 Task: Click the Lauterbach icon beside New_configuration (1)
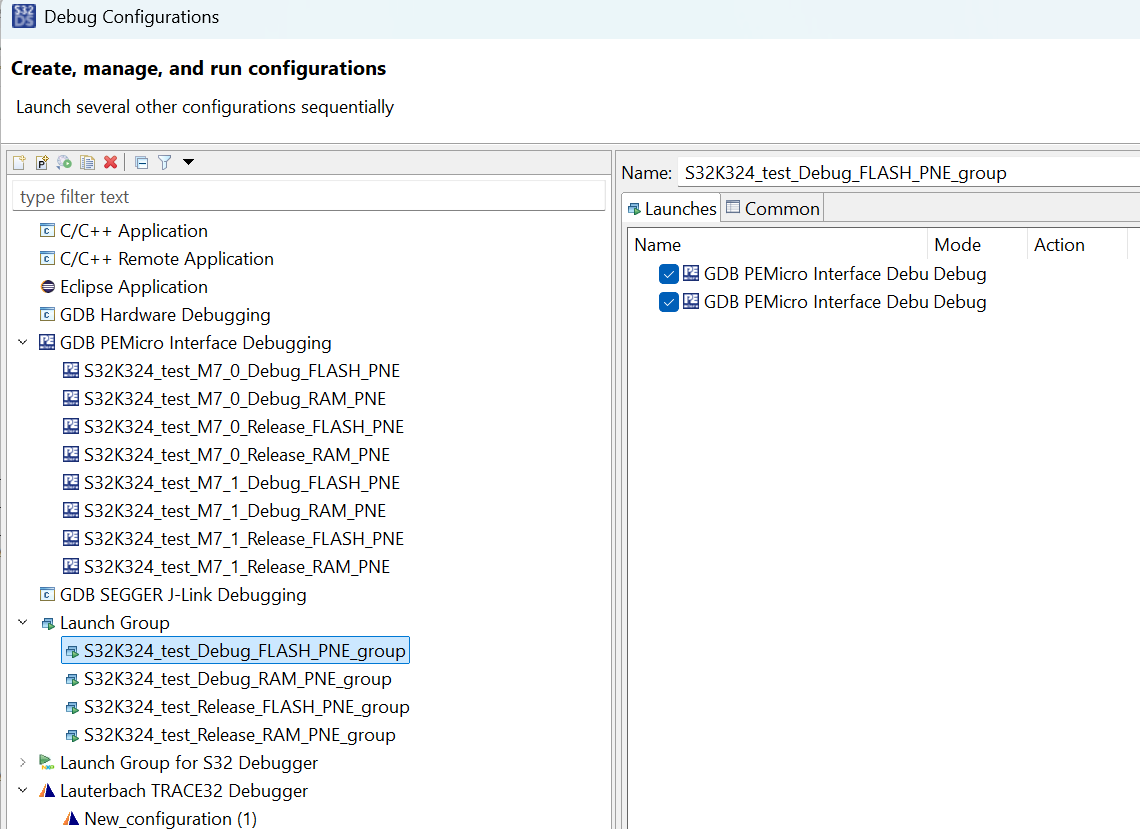(x=71, y=819)
